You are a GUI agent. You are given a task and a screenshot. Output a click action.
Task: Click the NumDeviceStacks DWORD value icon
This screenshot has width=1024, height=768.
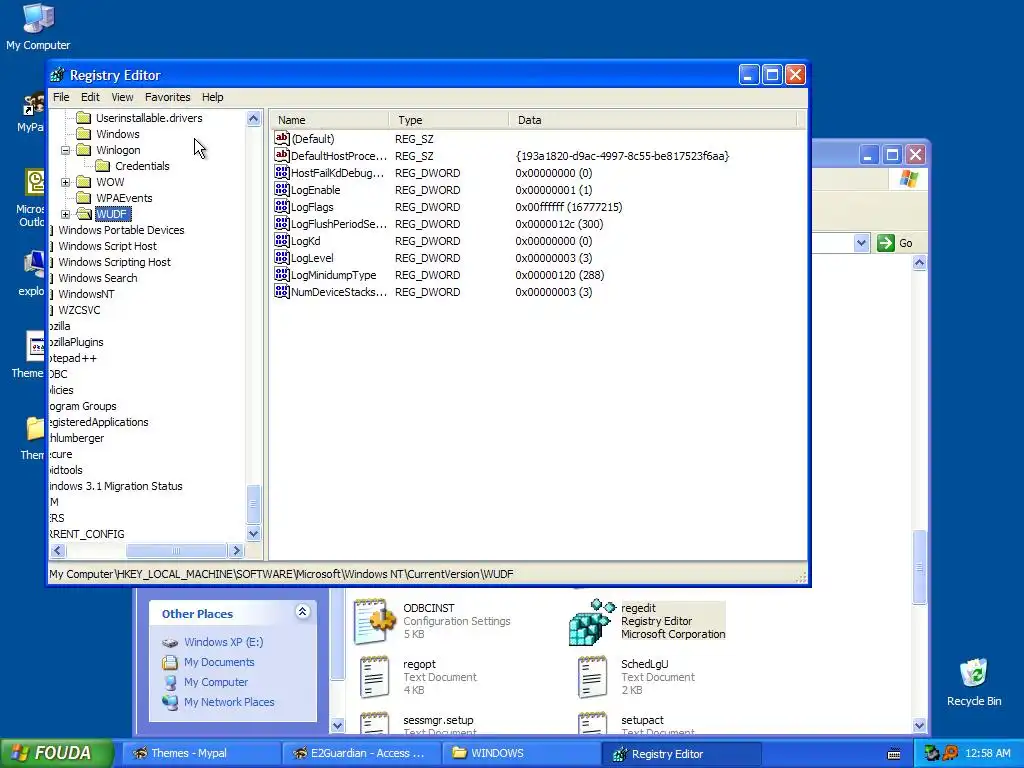pos(281,291)
